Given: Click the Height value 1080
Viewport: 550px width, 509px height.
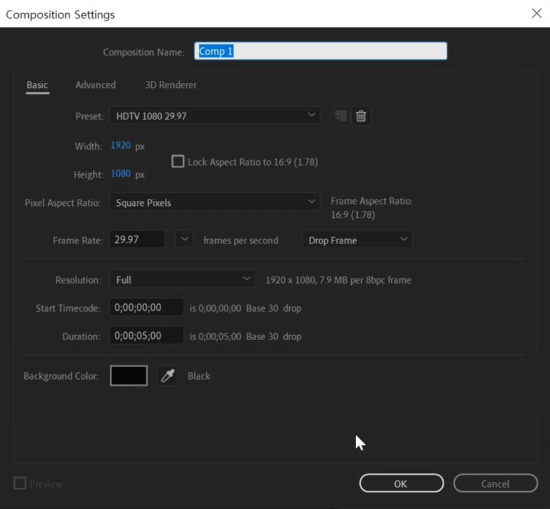Looking at the screenshot, I should 121,173.
